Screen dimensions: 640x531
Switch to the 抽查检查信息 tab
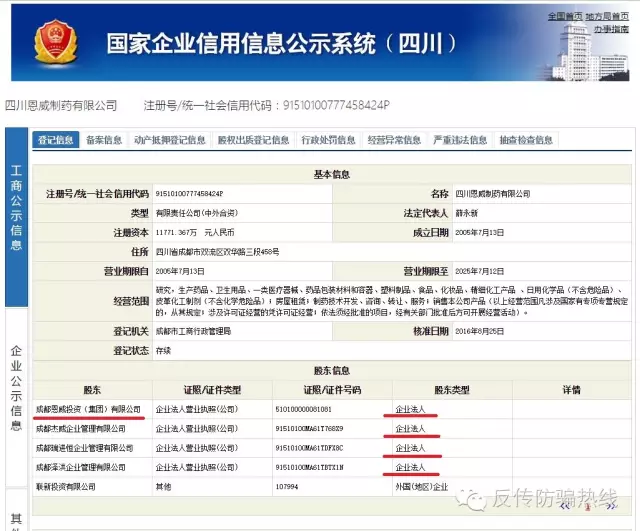point(526,140)
